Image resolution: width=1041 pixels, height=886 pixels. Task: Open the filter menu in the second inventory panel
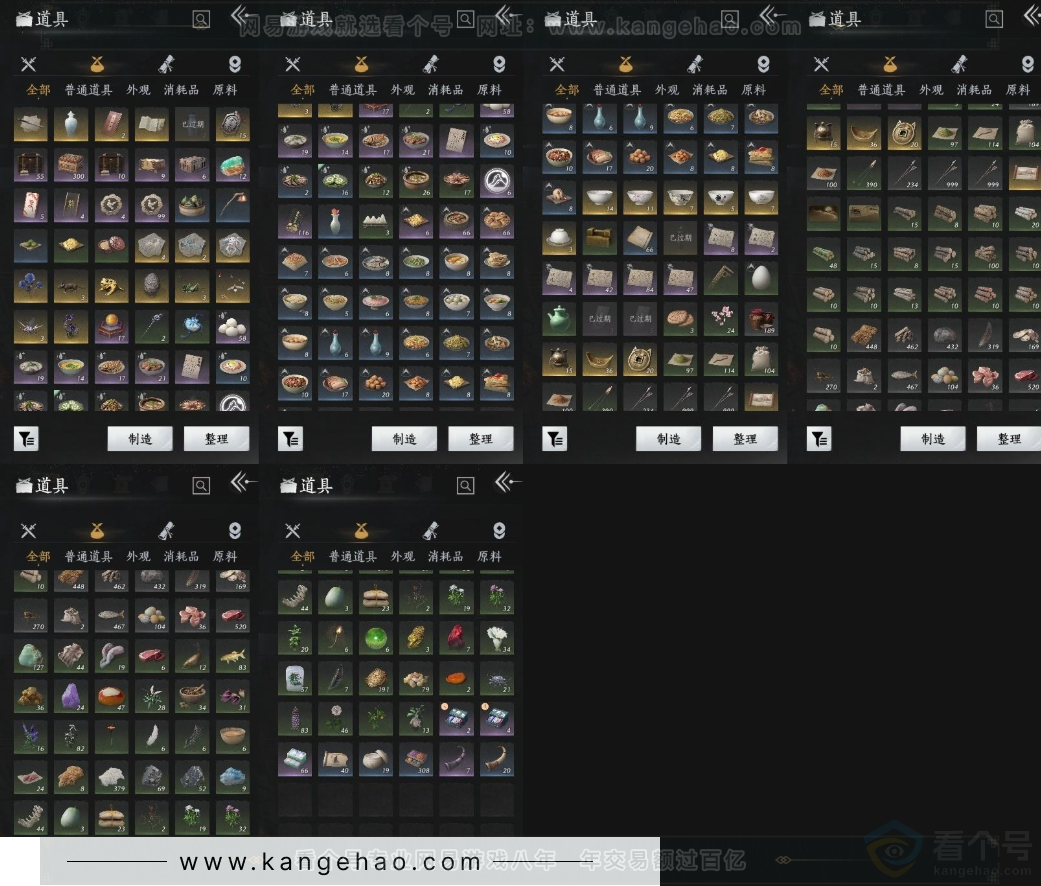[x=290, y=439]
